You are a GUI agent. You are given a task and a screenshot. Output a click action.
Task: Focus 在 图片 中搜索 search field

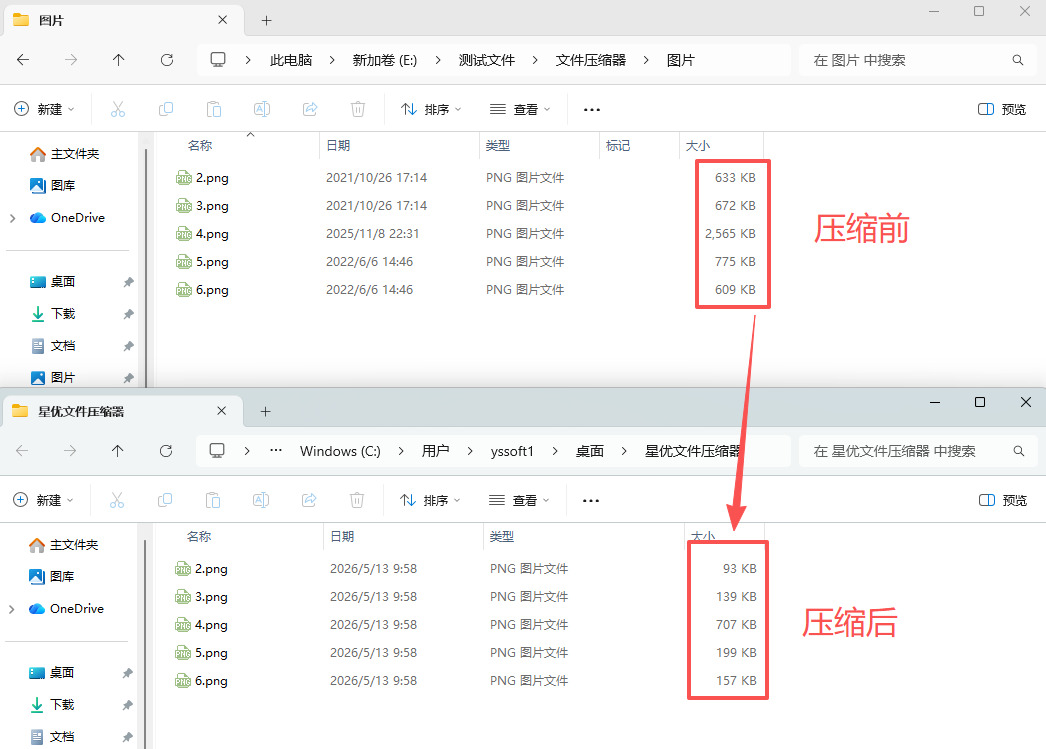(x=917, y=60)
